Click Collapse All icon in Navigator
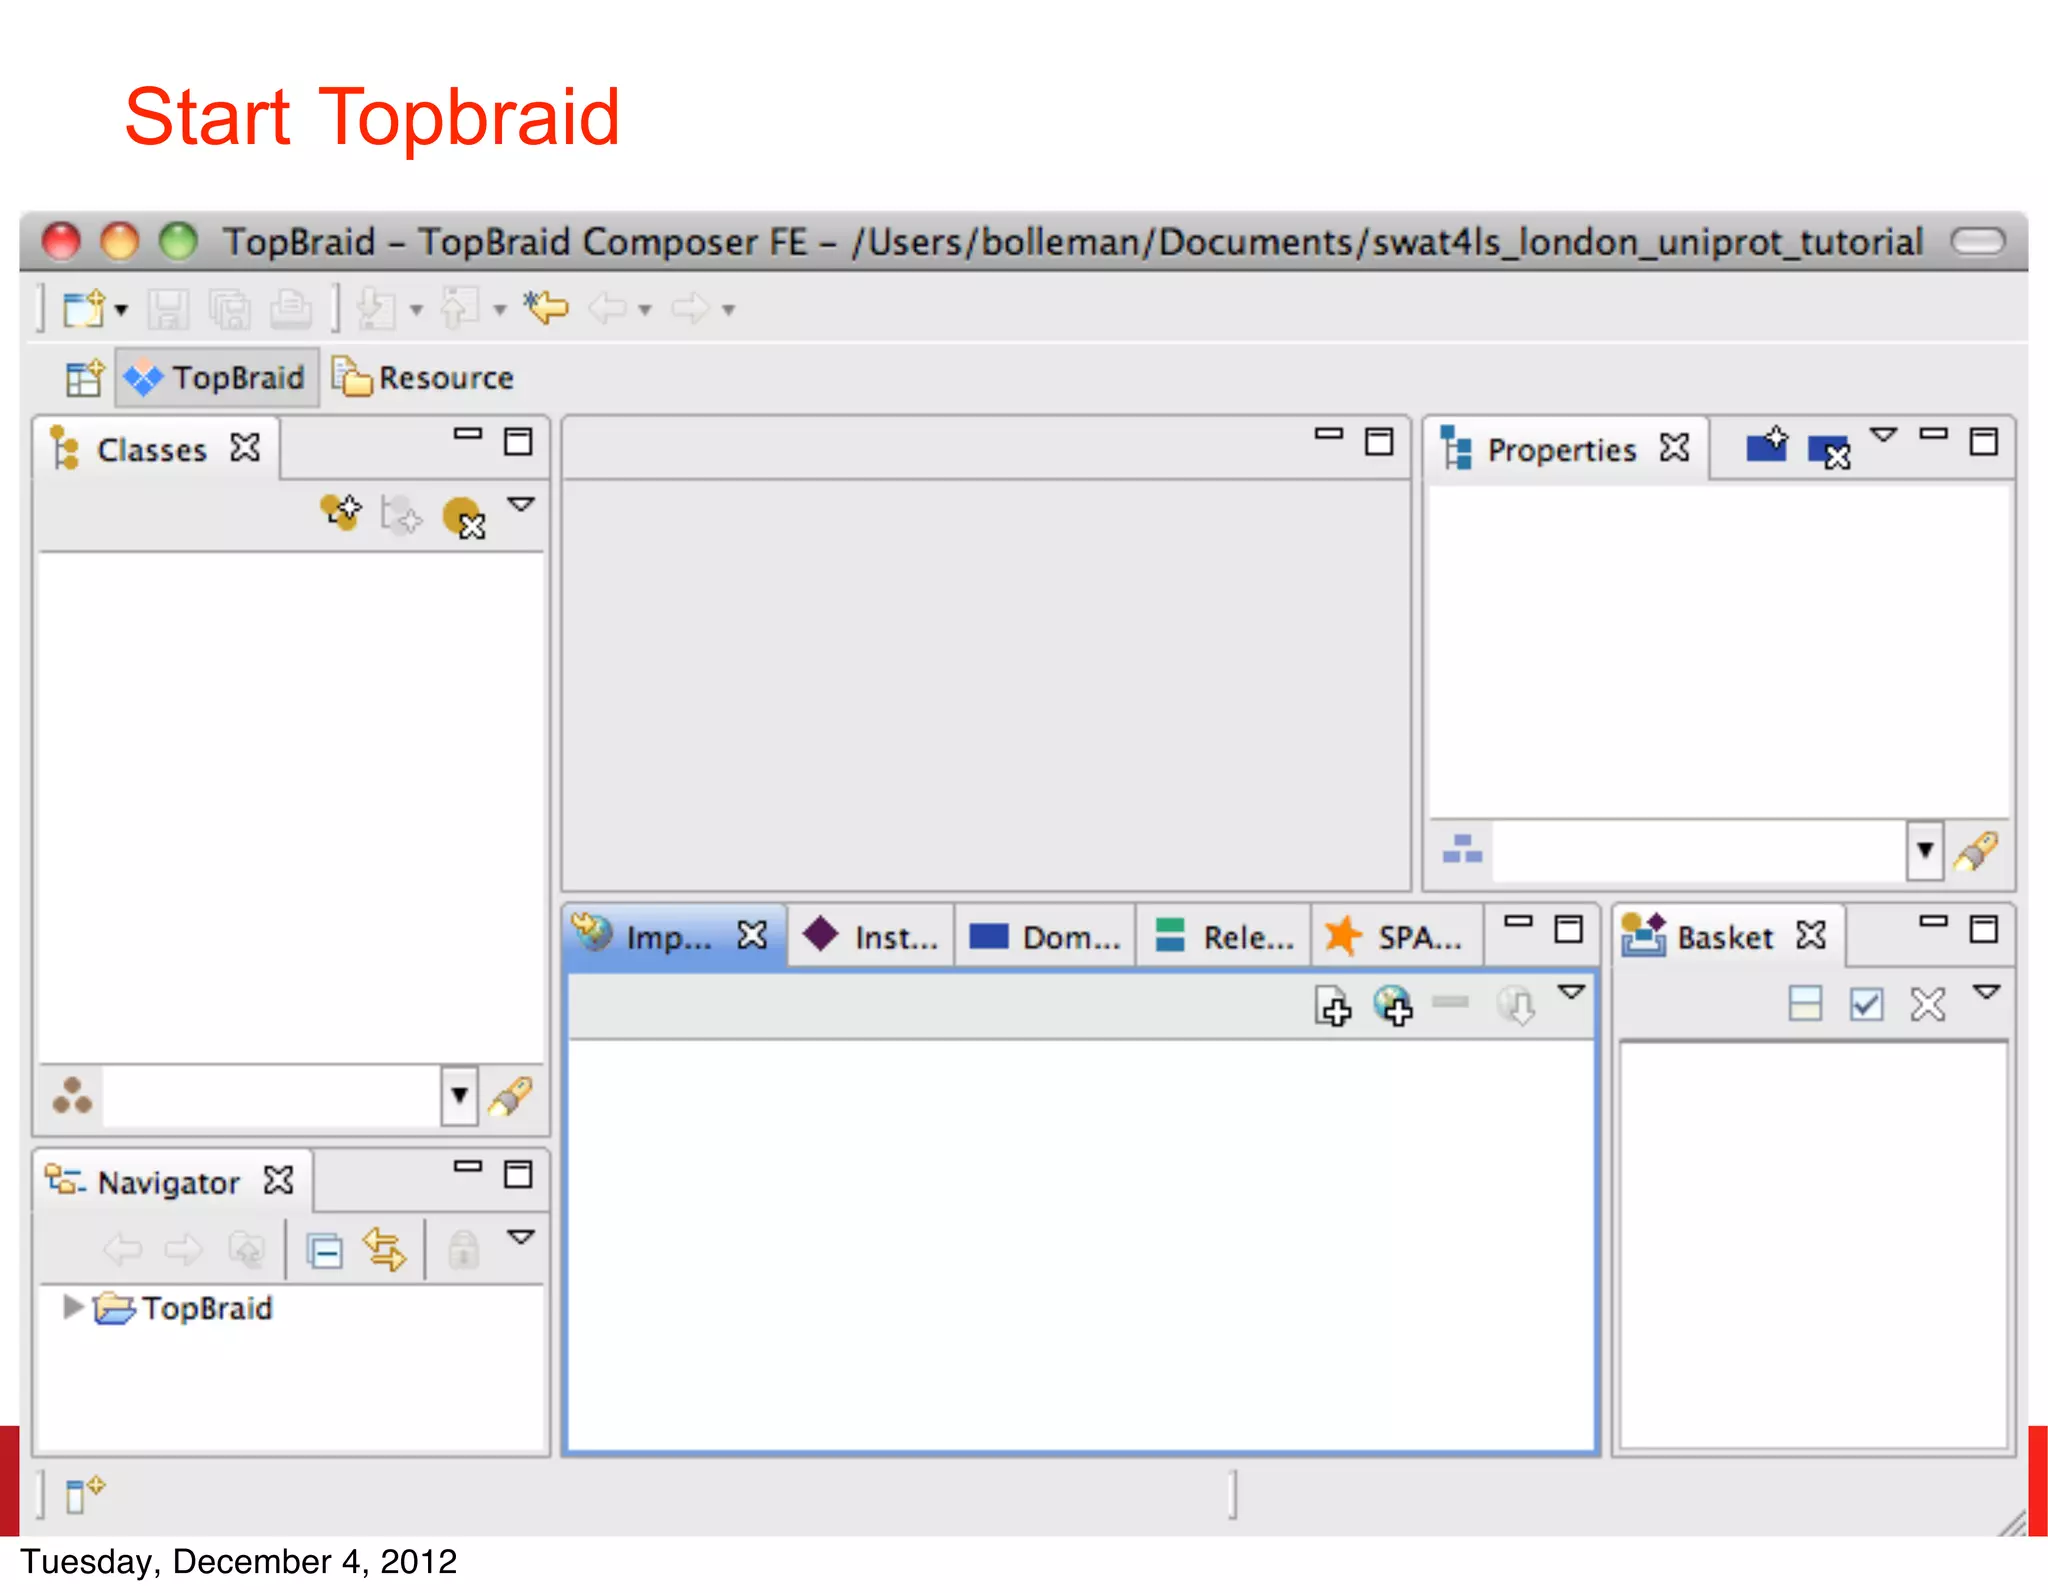 click(325, 1250)
